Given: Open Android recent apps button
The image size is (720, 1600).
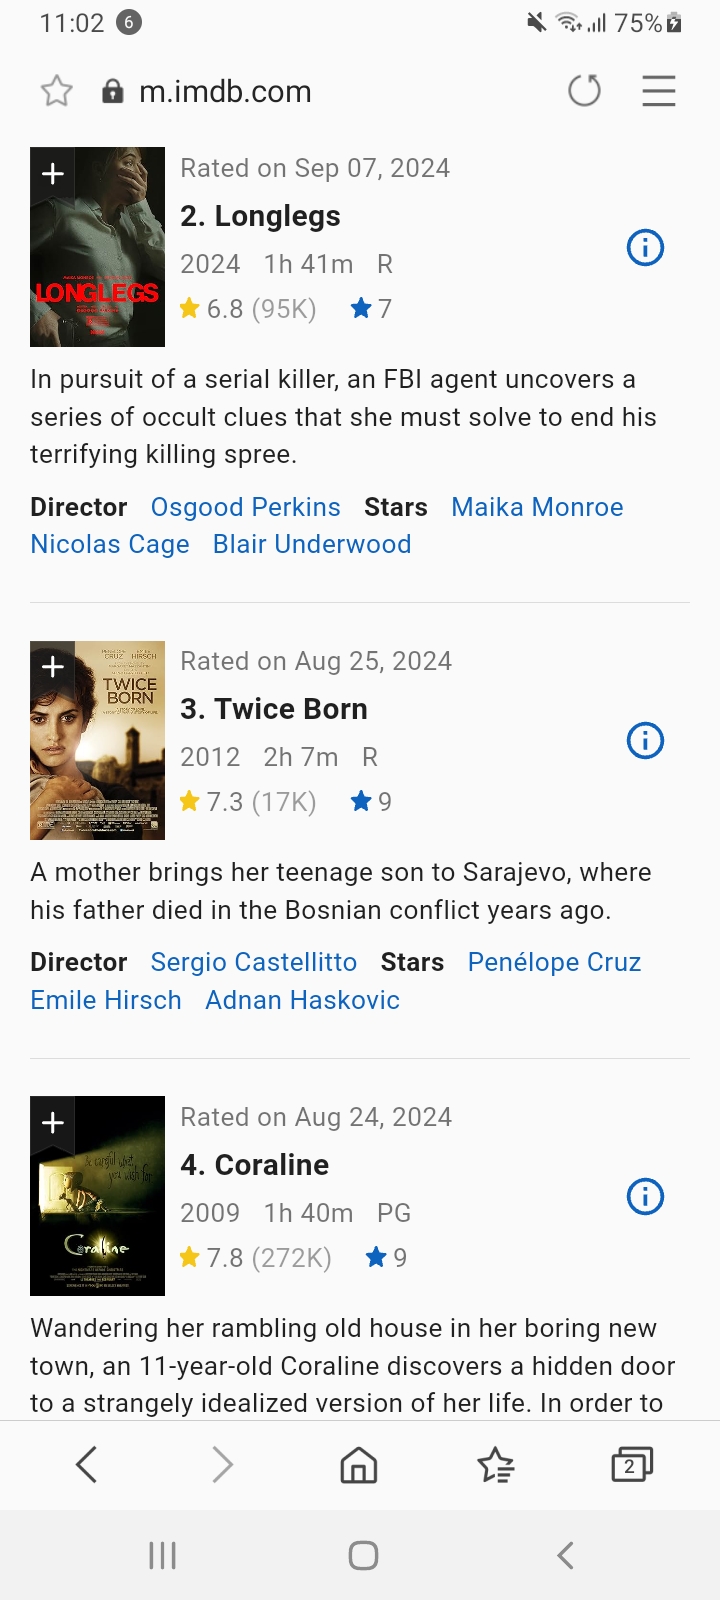Looking at the screenshot, I should coord(162,1555).
